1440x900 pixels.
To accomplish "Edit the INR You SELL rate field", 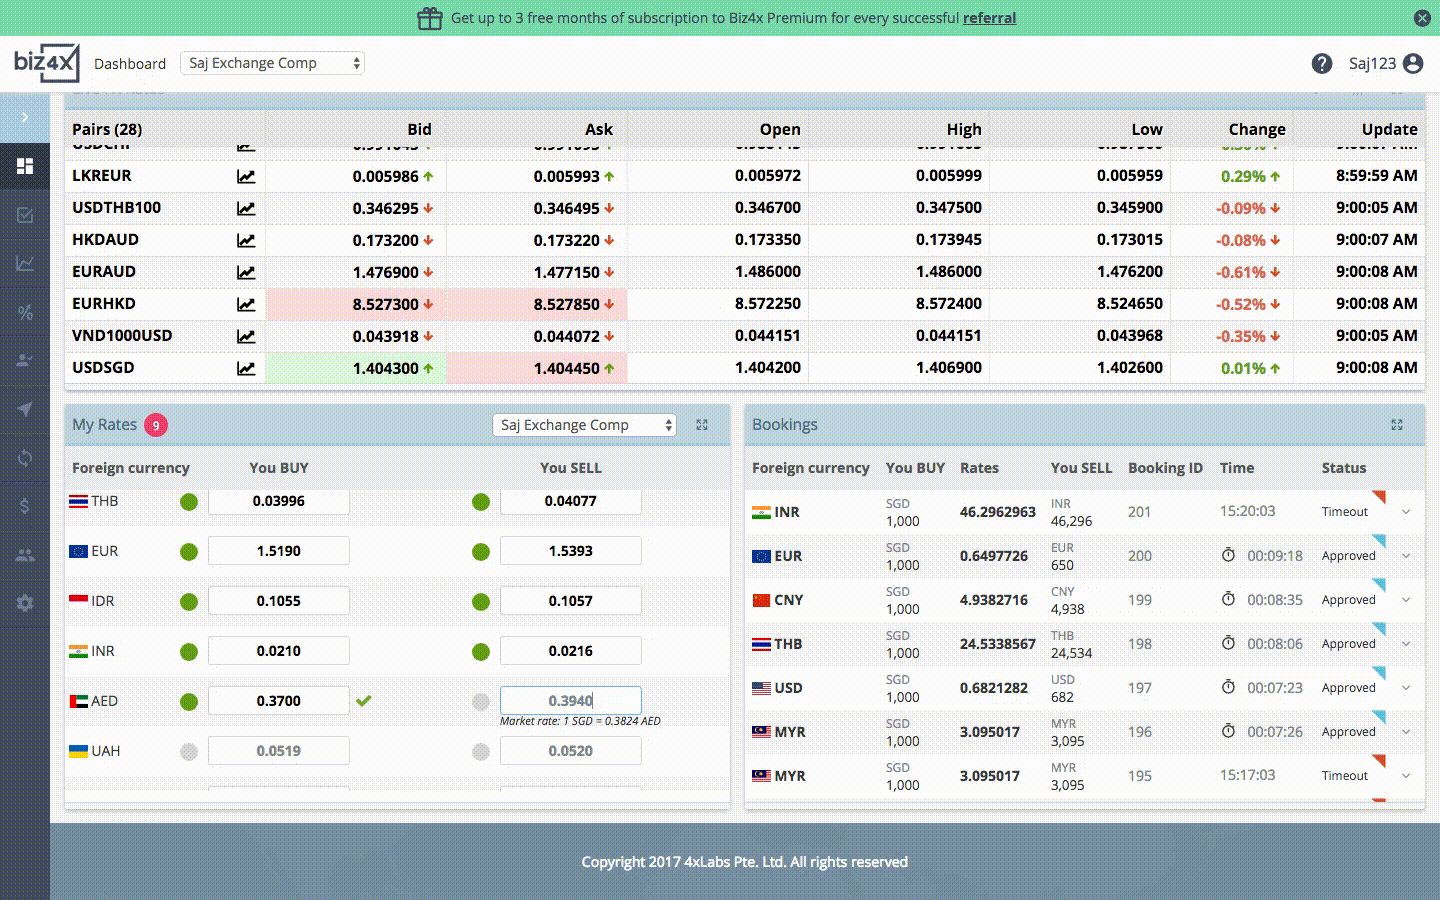I will (571, 651).
